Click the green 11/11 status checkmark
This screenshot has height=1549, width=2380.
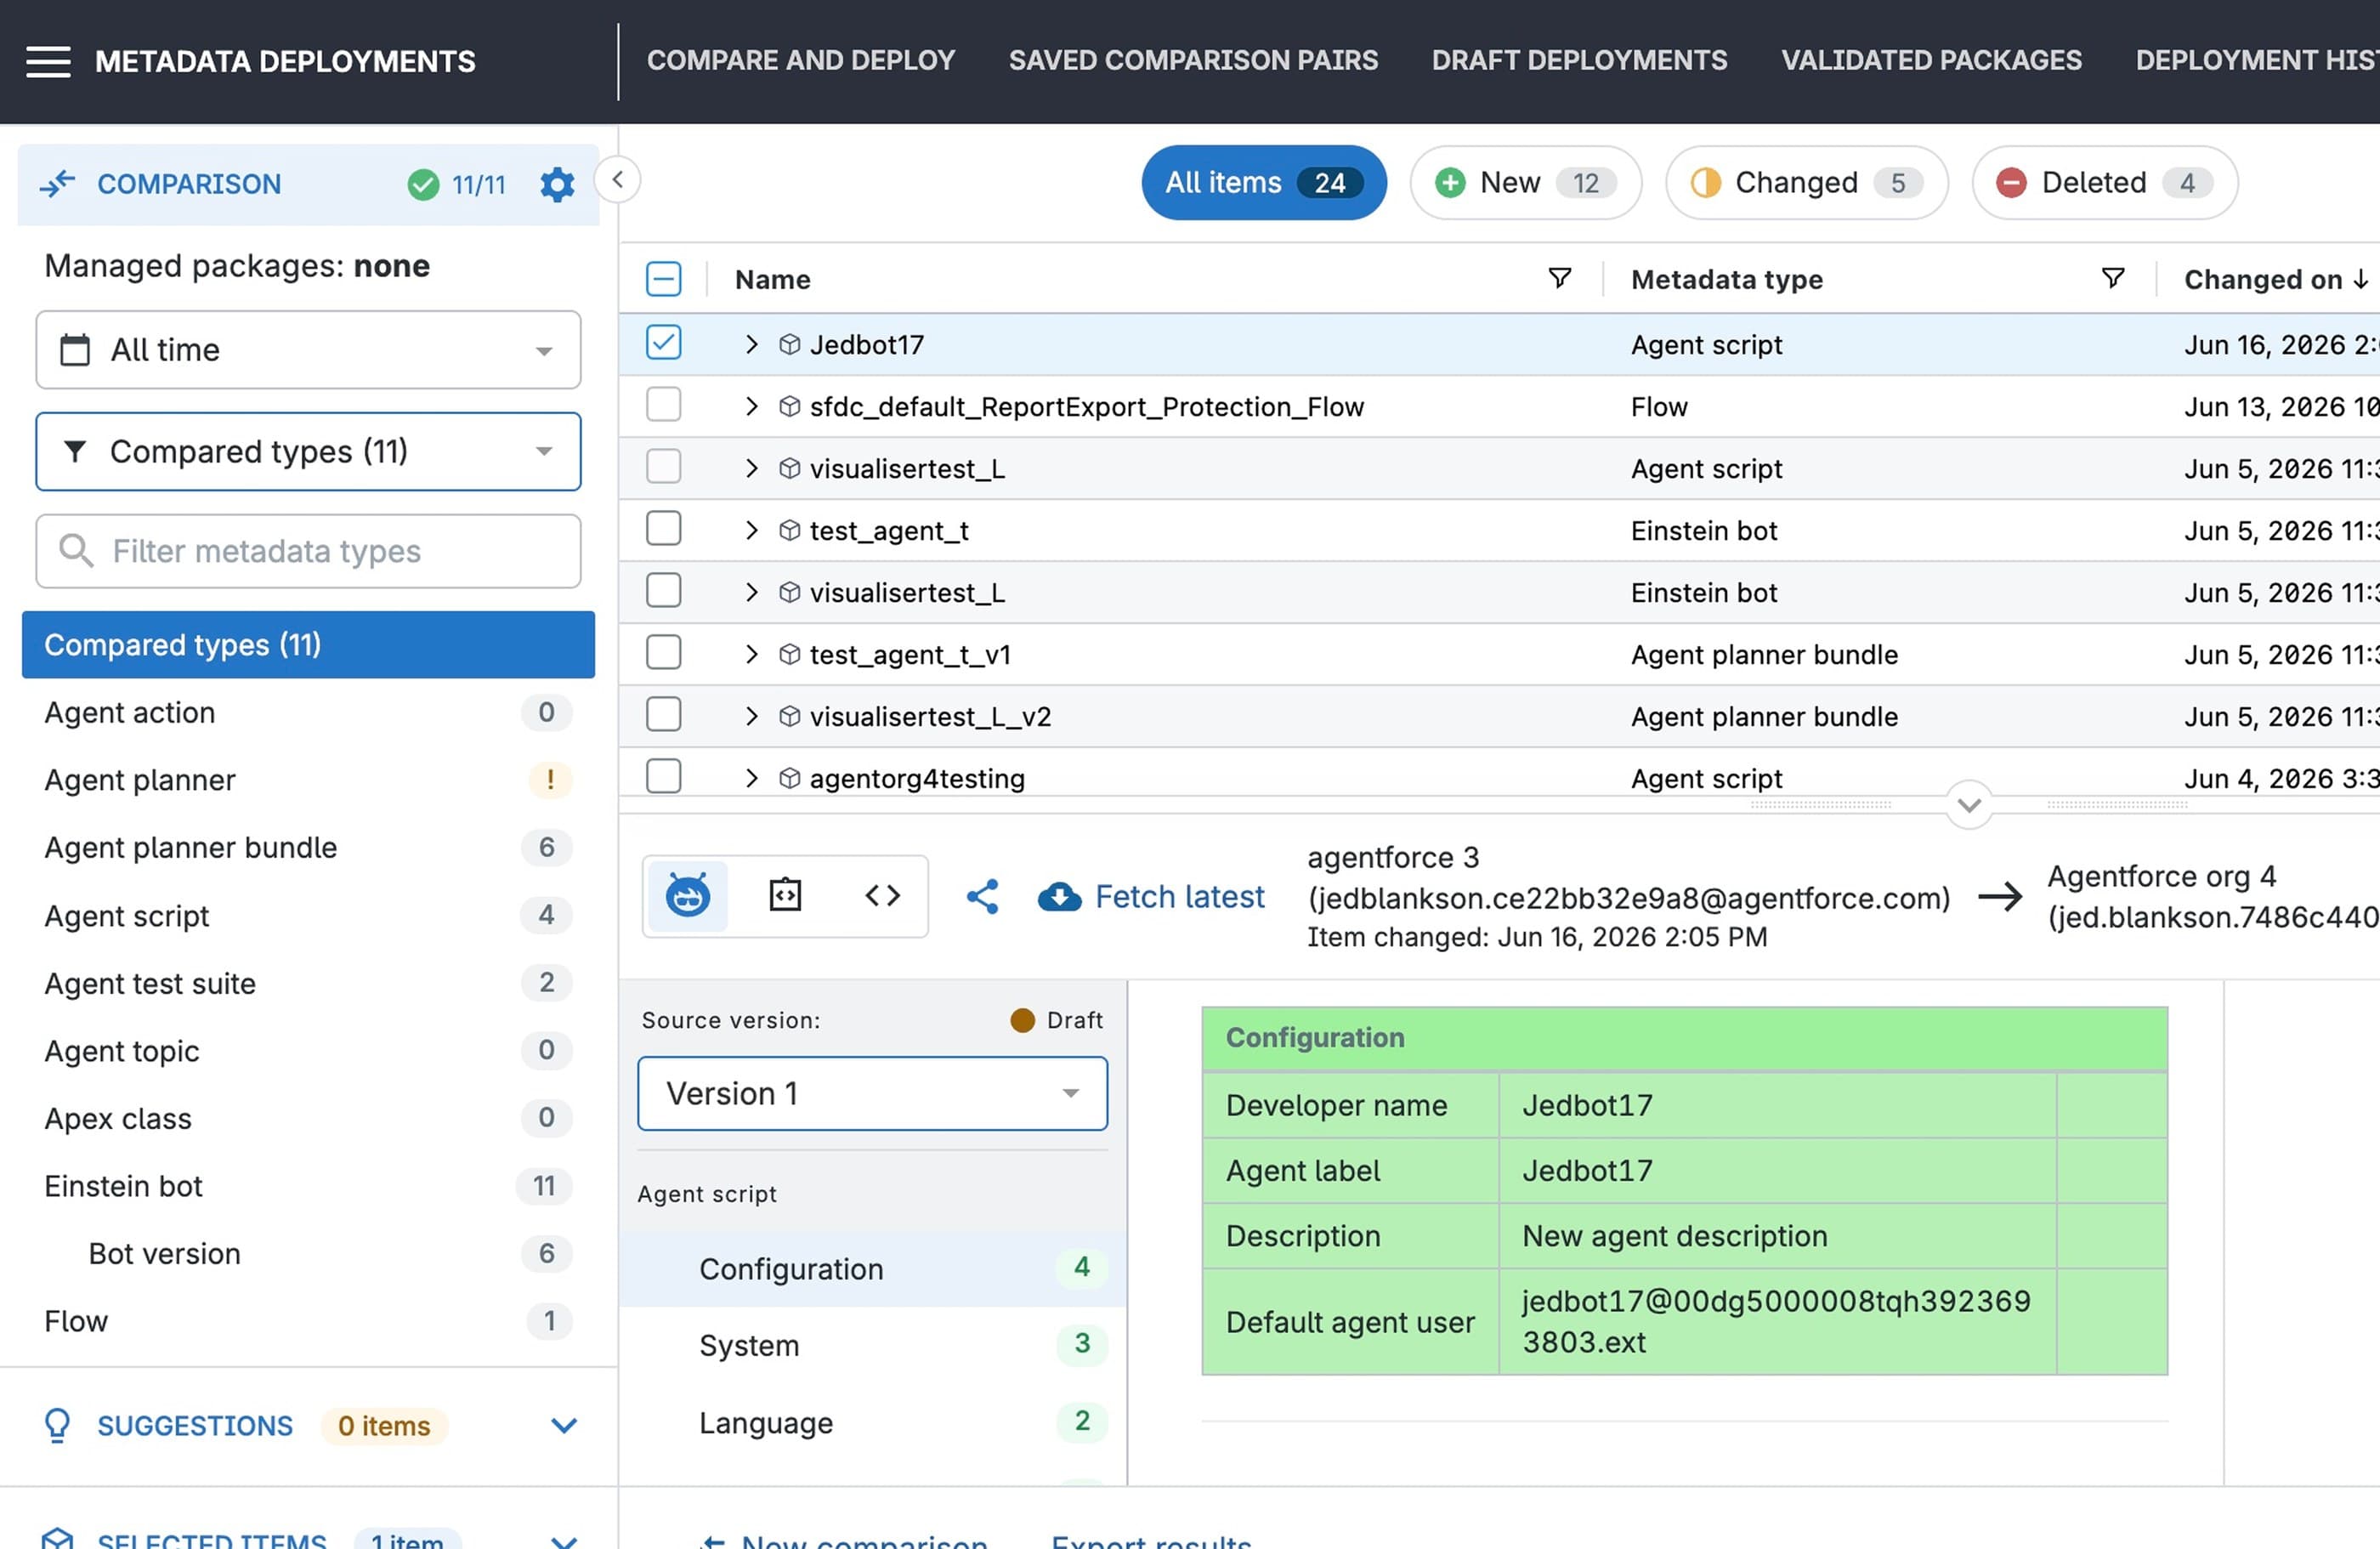pos(423,184)
